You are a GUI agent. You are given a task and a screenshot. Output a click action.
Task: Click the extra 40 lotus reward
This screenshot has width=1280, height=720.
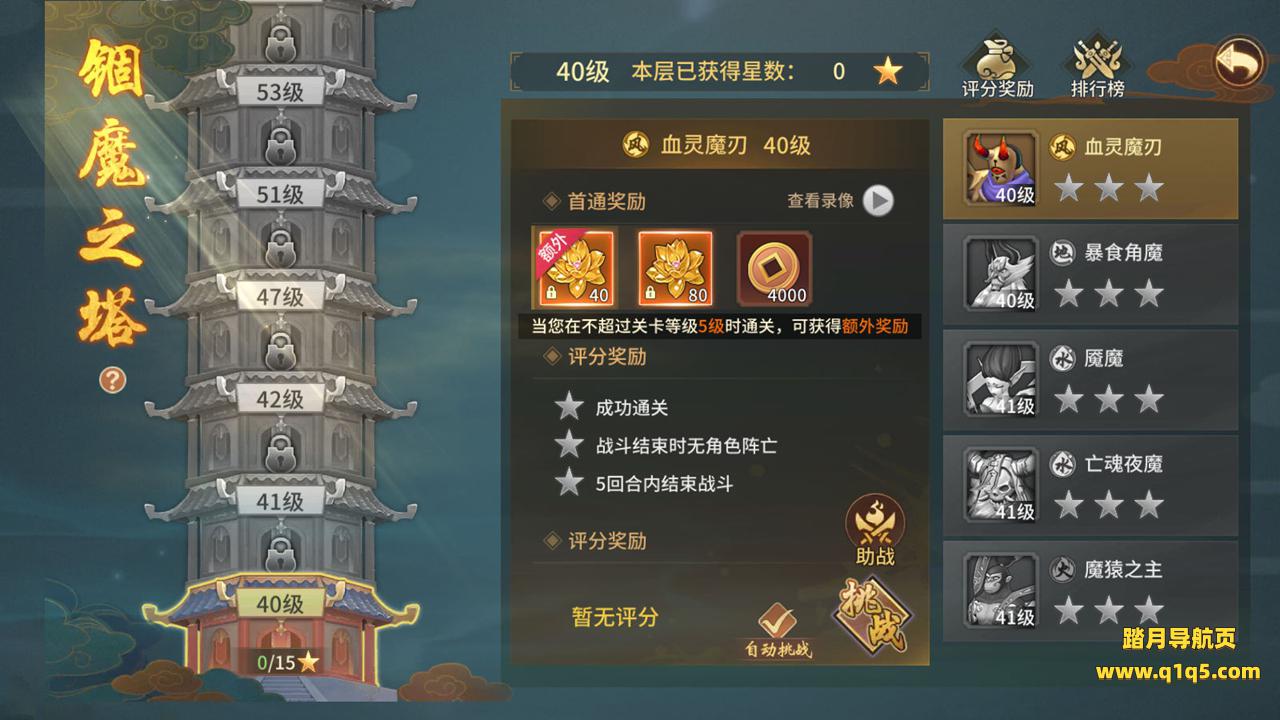click(575, 267)
